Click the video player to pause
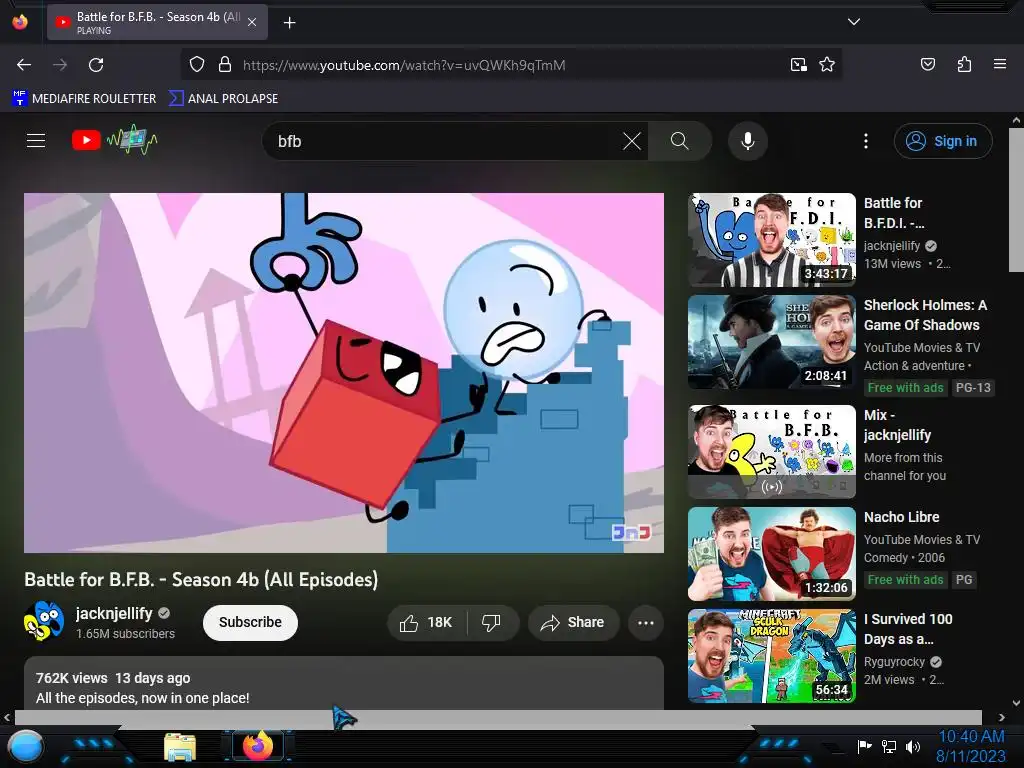 click(344, 373)
